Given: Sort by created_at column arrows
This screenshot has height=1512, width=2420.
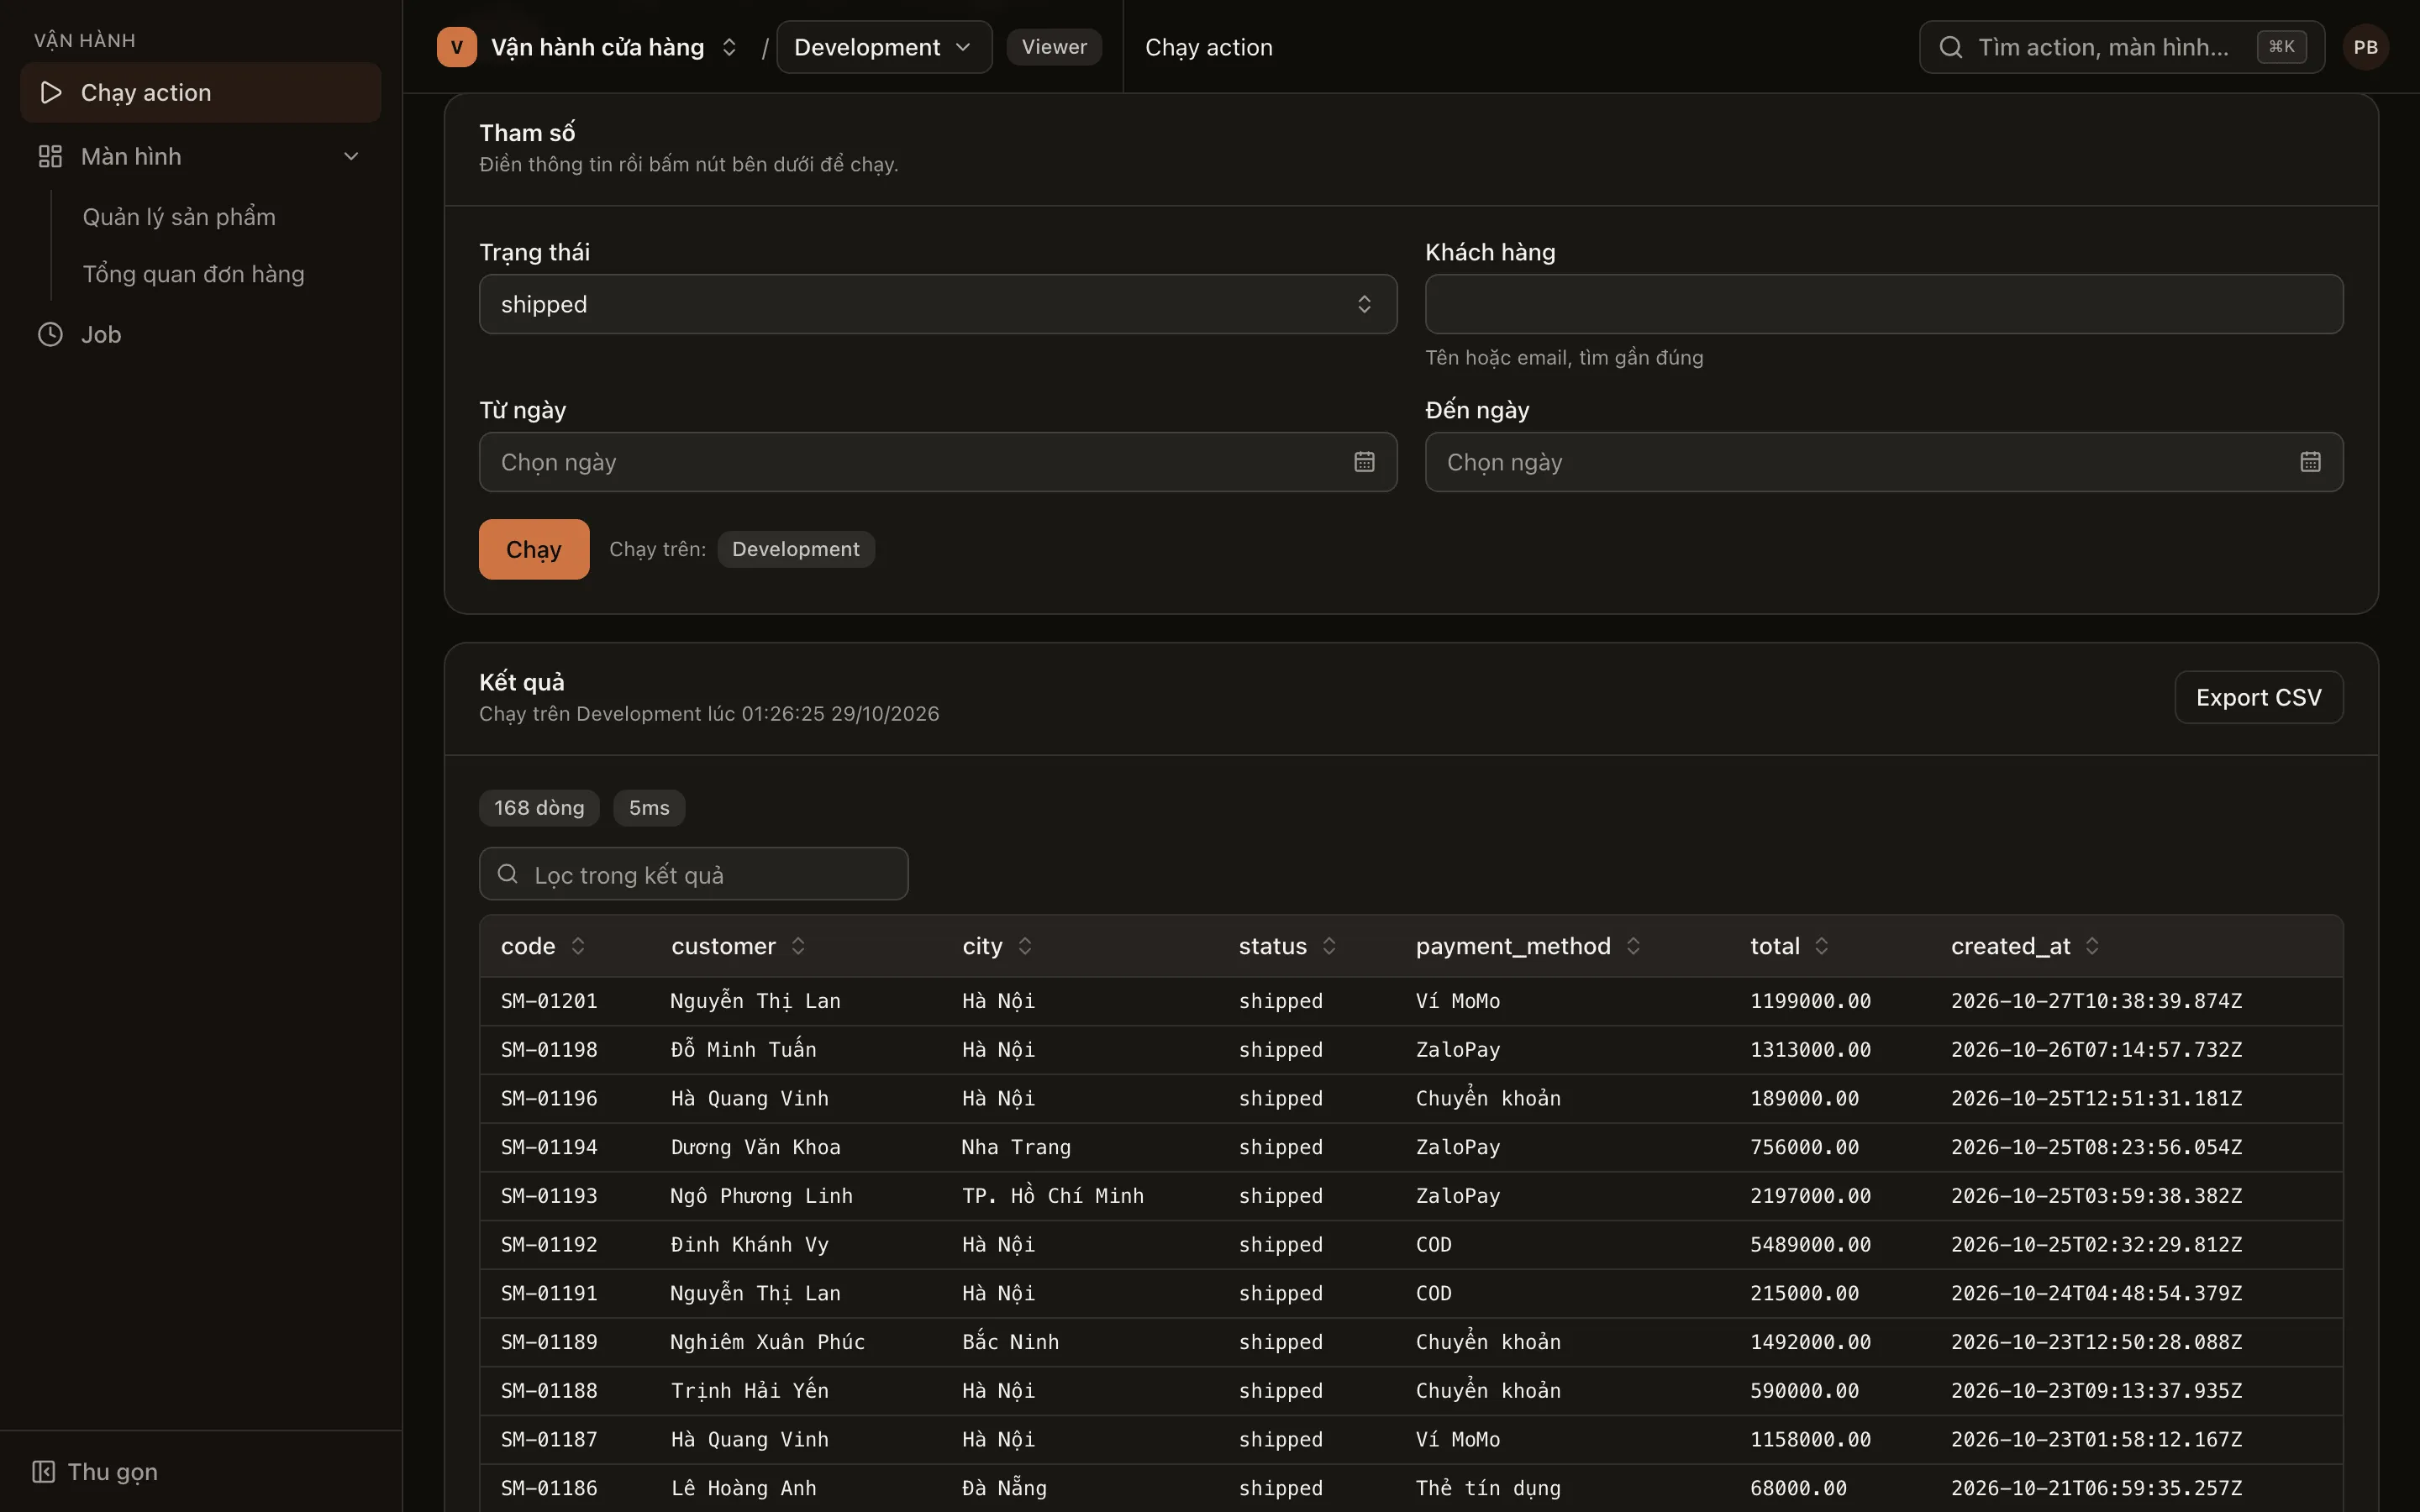Looking at the screenshot, I should tap(2092, 946).
